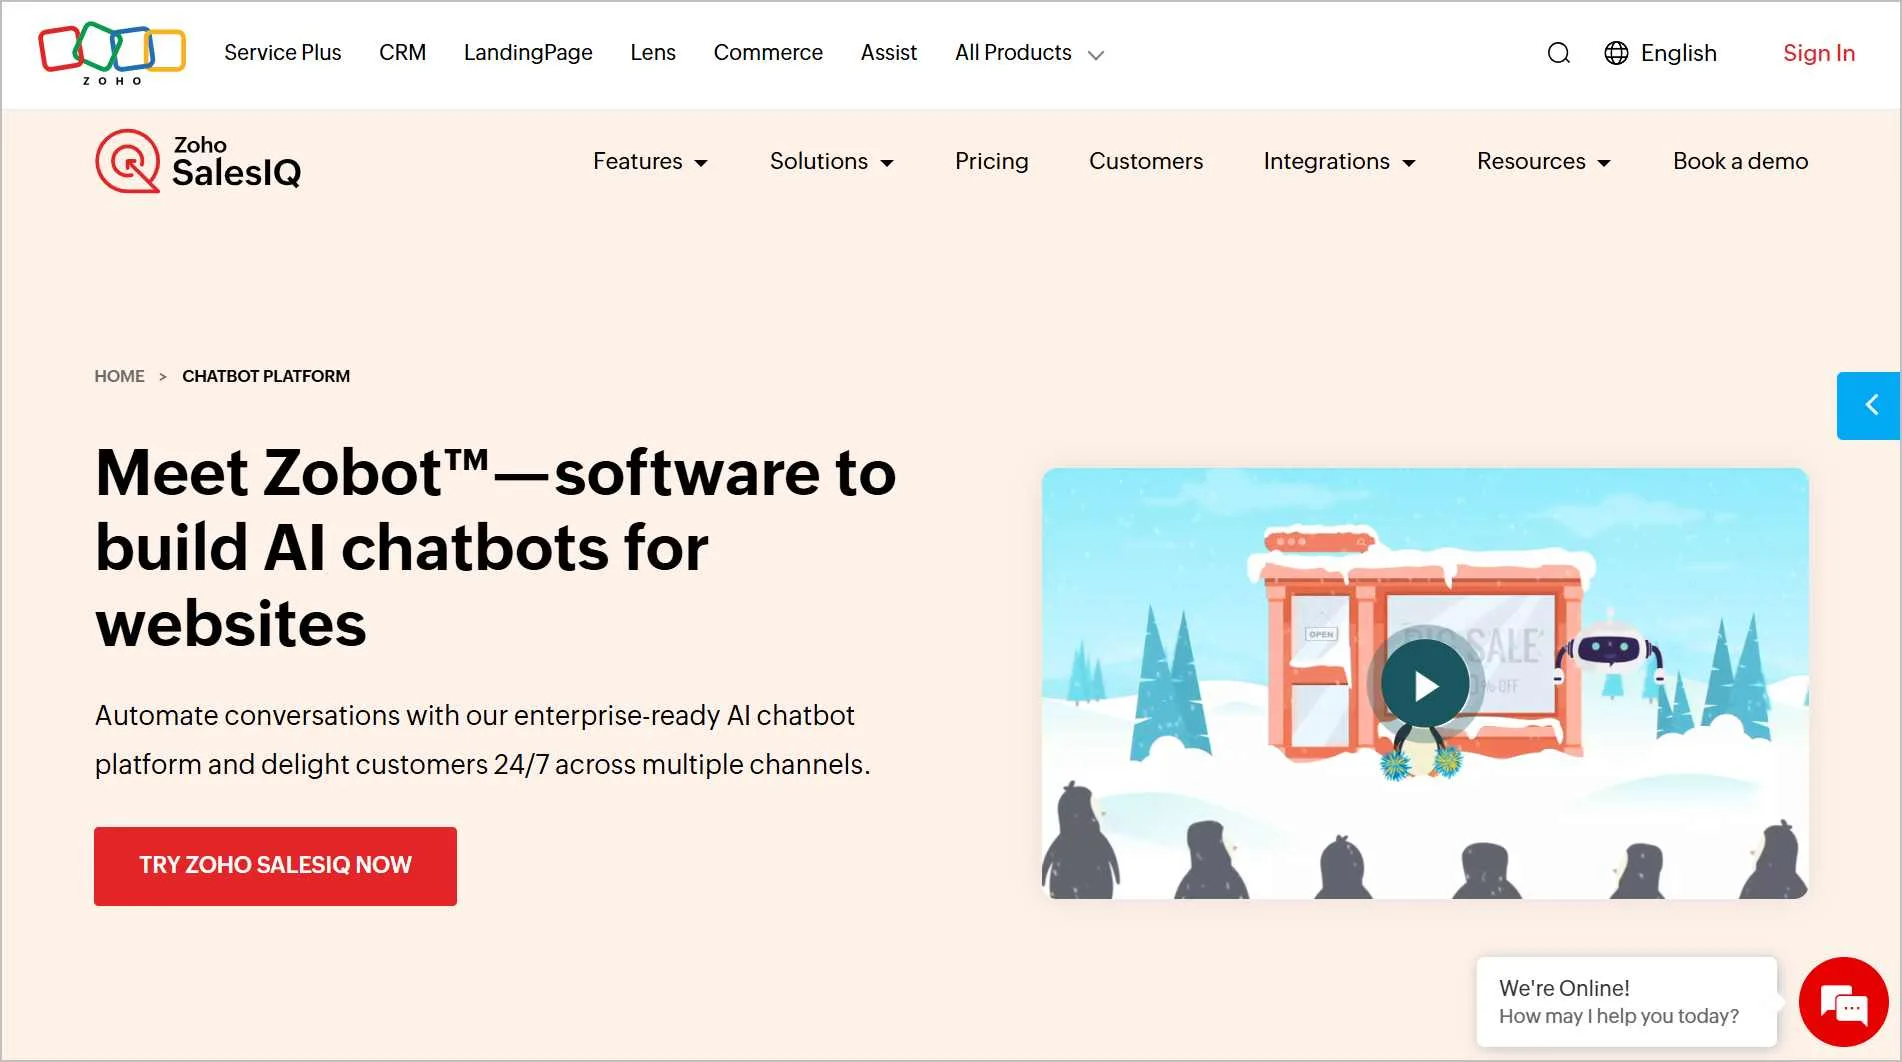Open the chat bubble icon at bottom right
The width and height of the screenshot is (1902, 1062).
point(1843,1002)
